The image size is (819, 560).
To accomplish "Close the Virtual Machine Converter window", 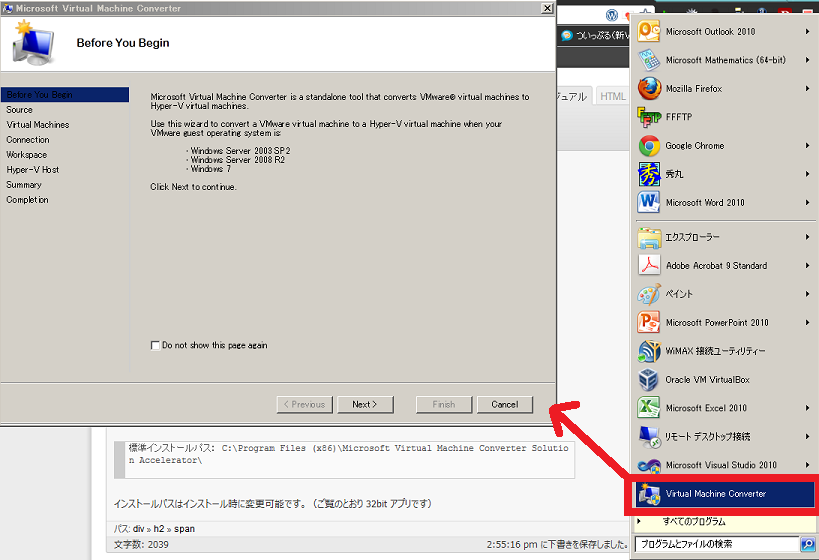I will coord(546,8).
